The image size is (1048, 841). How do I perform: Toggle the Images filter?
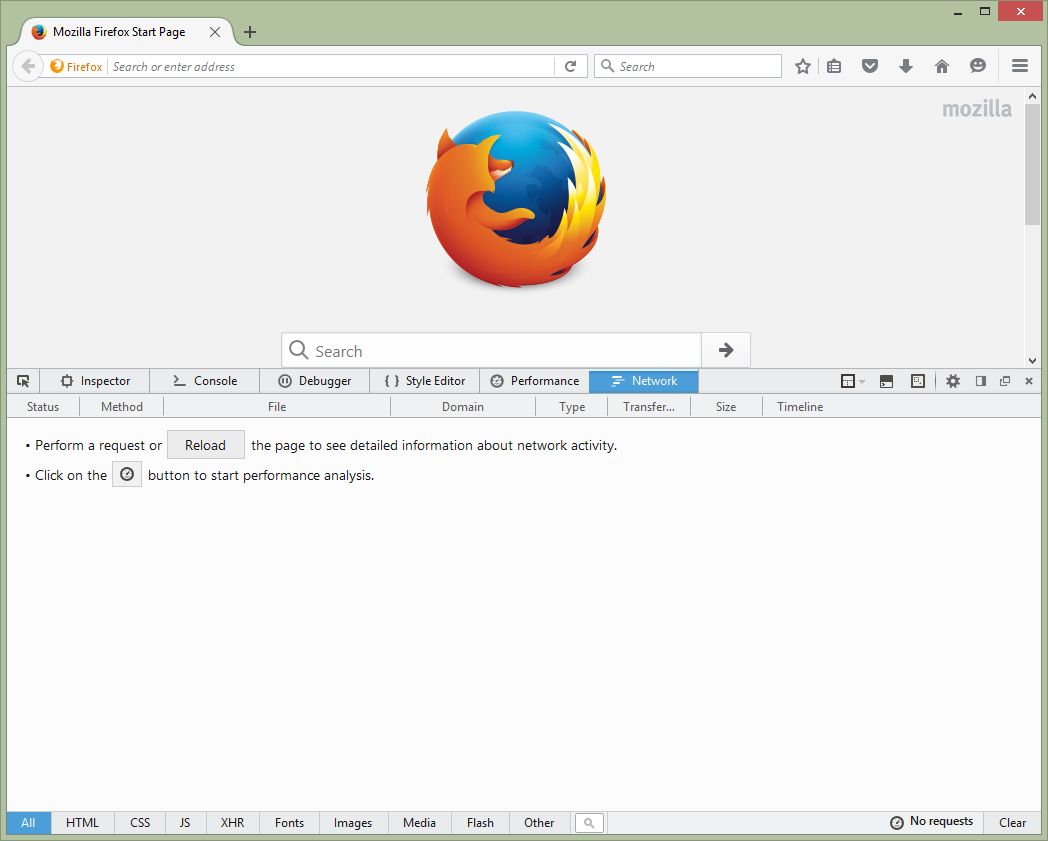(x=353, y=823)
